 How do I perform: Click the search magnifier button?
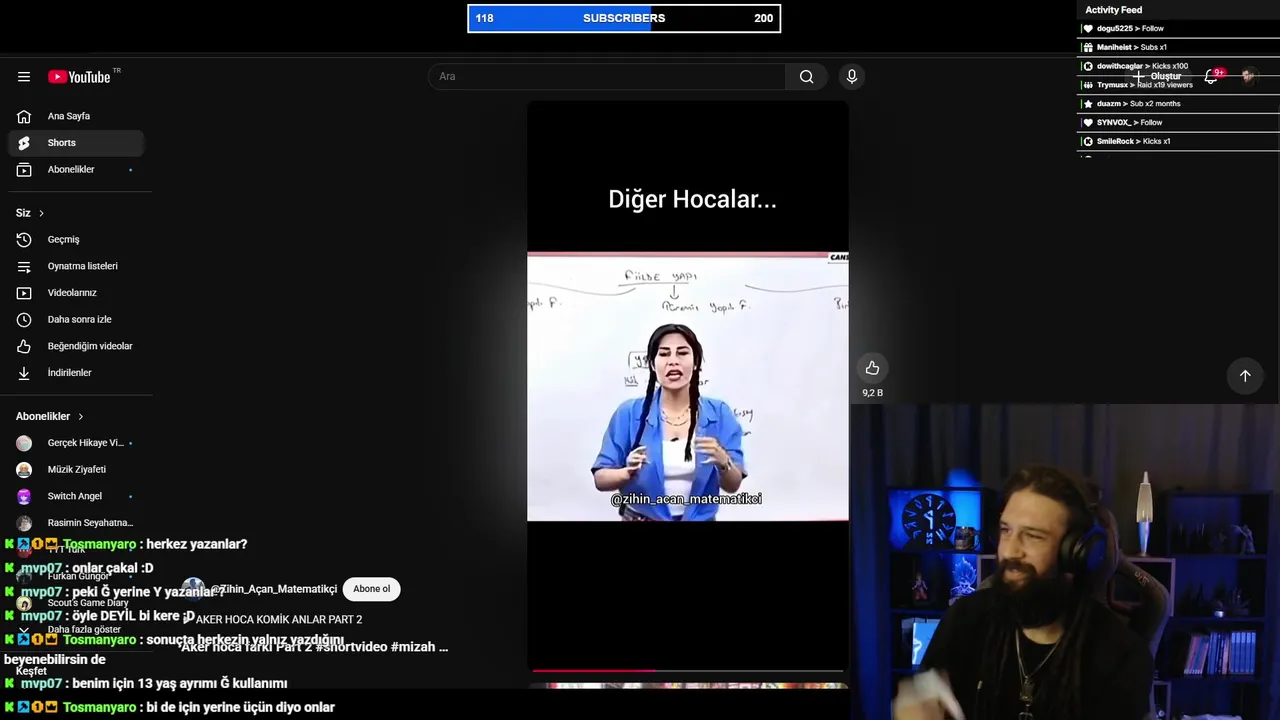click(806, 77)
